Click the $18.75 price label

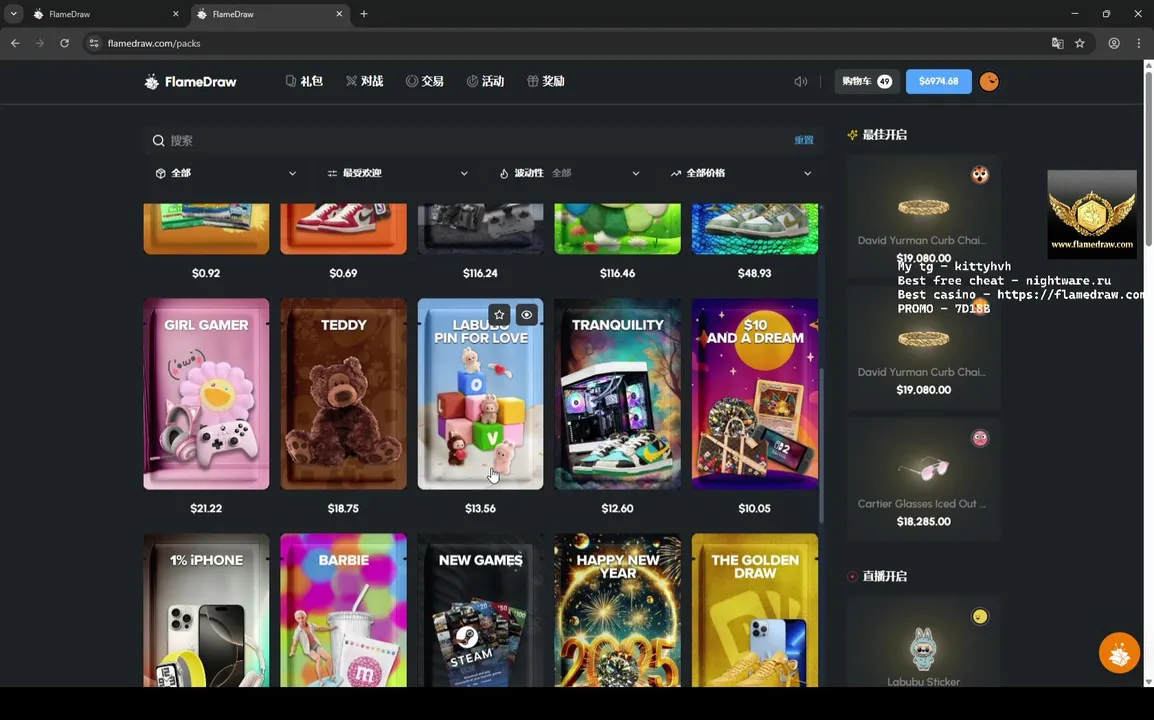[x=343, y=509]
